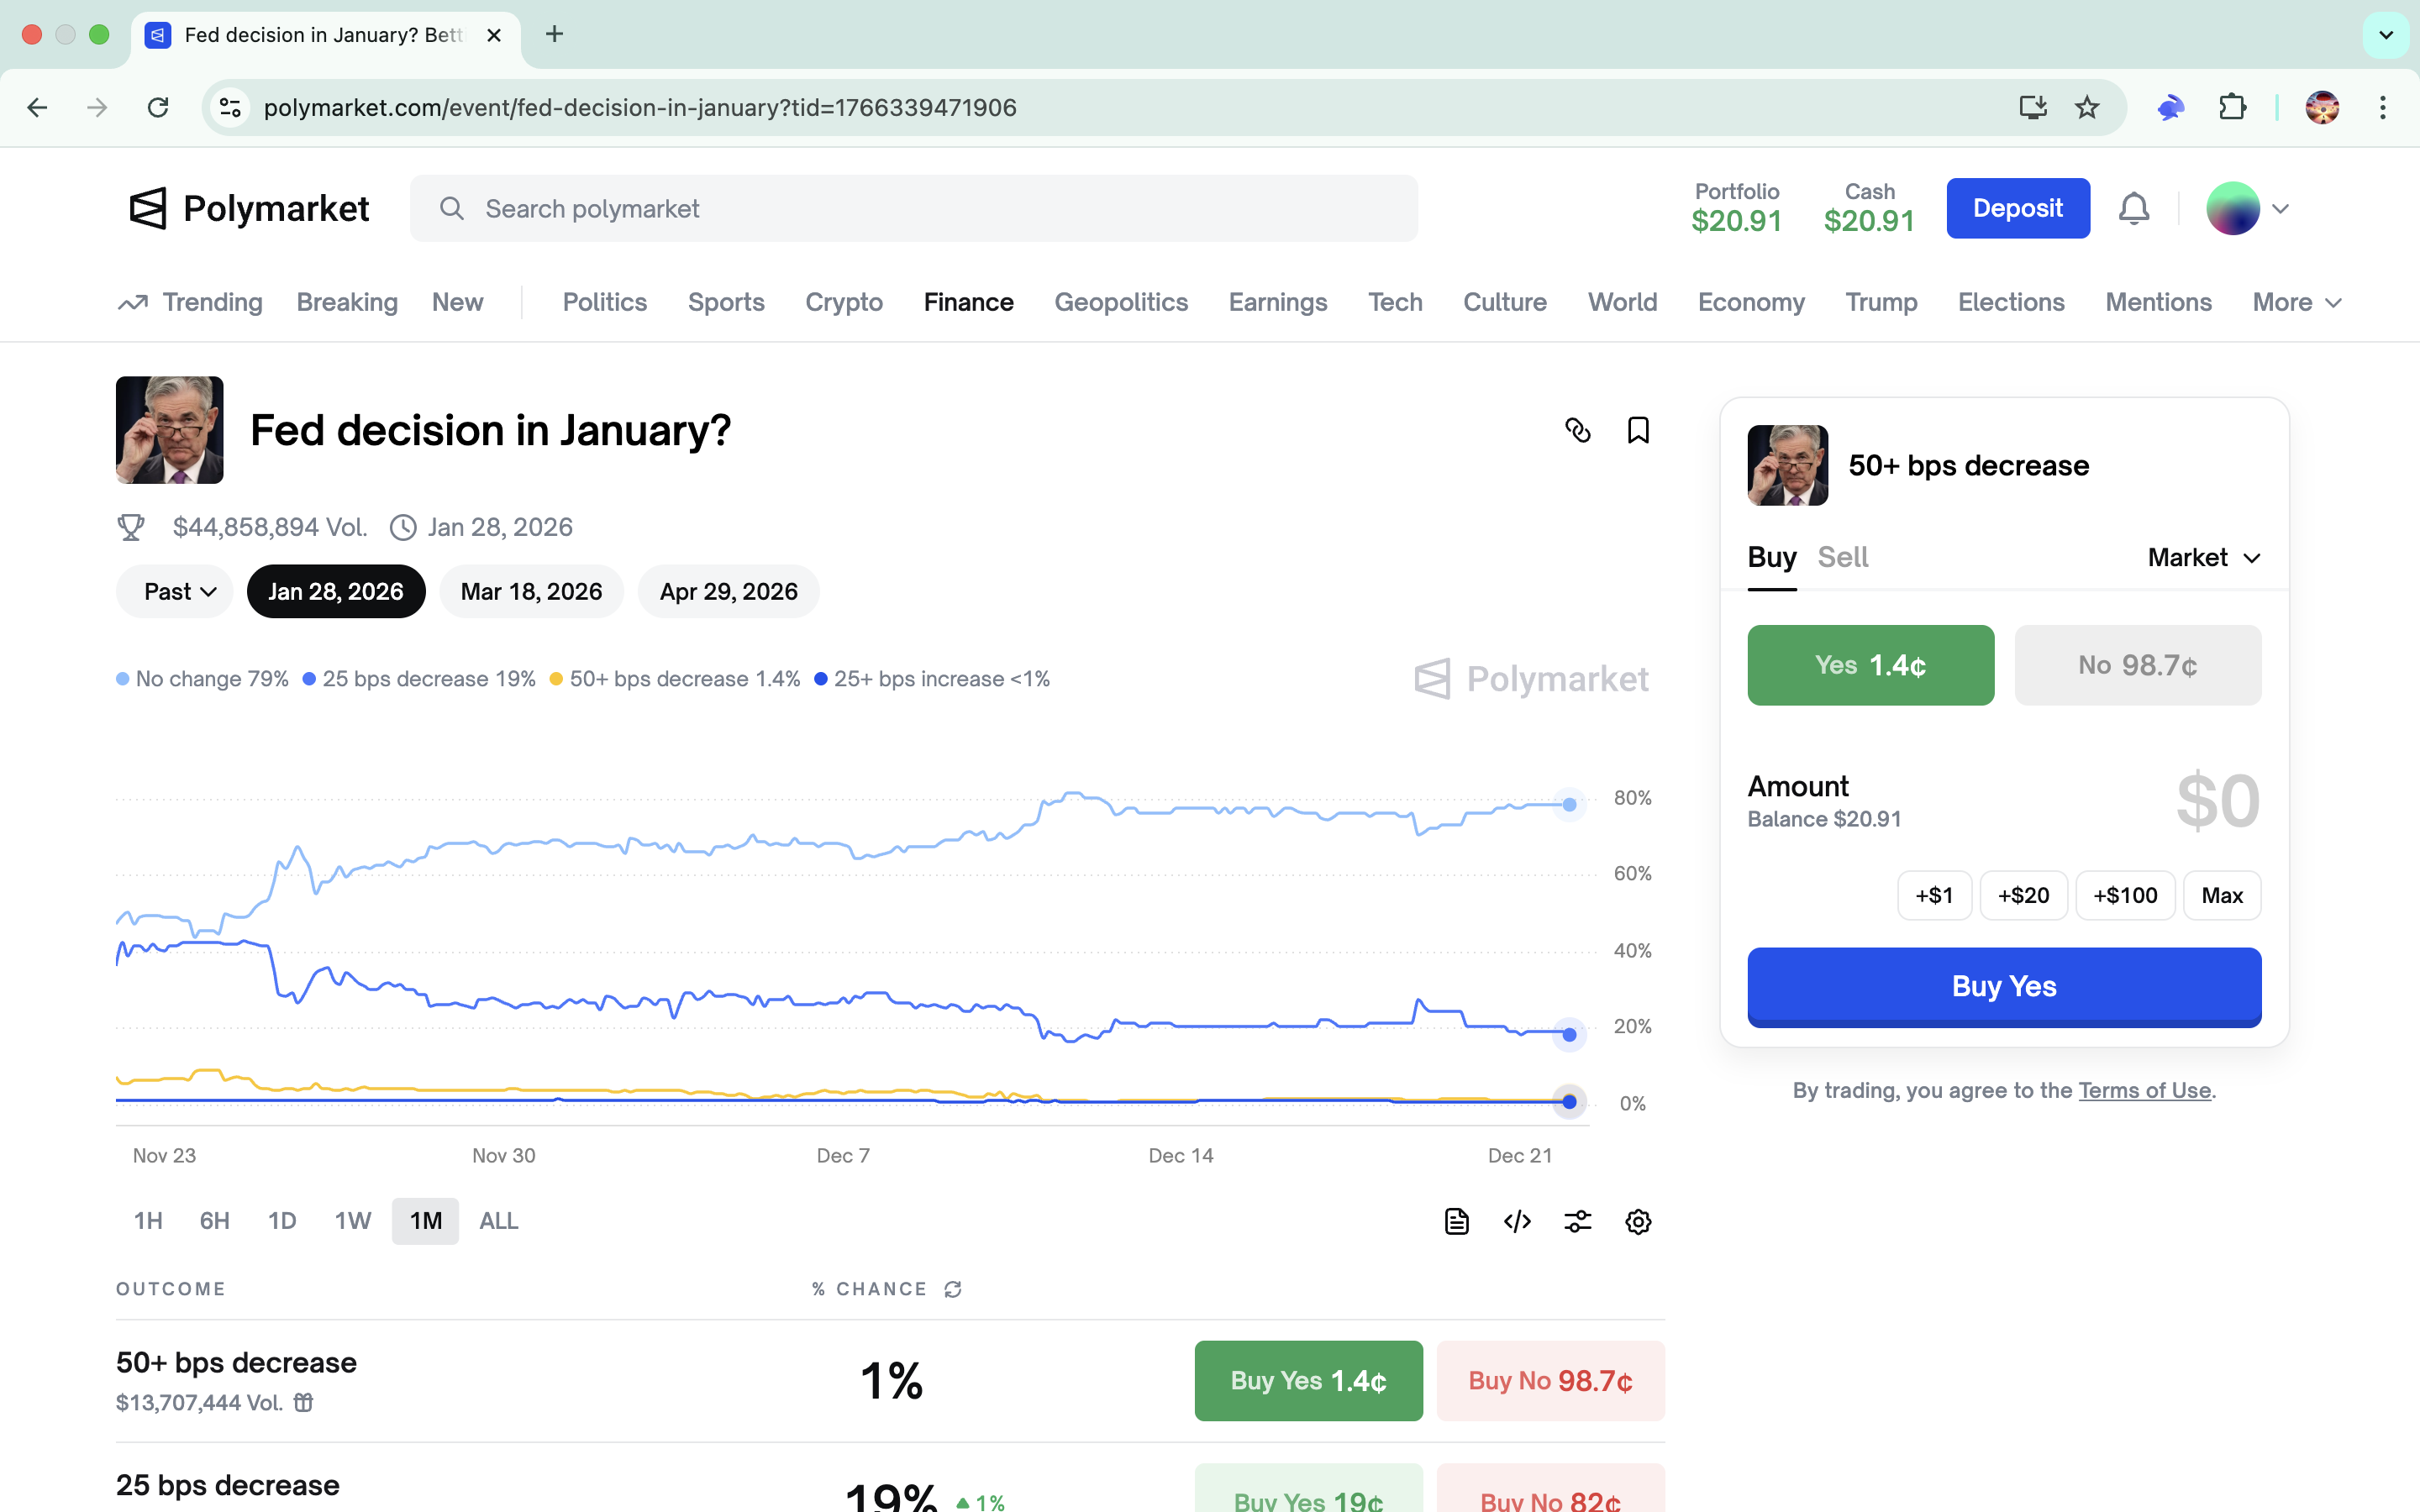
Task: Open the Market order type dropdown
Action: (x=2203, y=557)
